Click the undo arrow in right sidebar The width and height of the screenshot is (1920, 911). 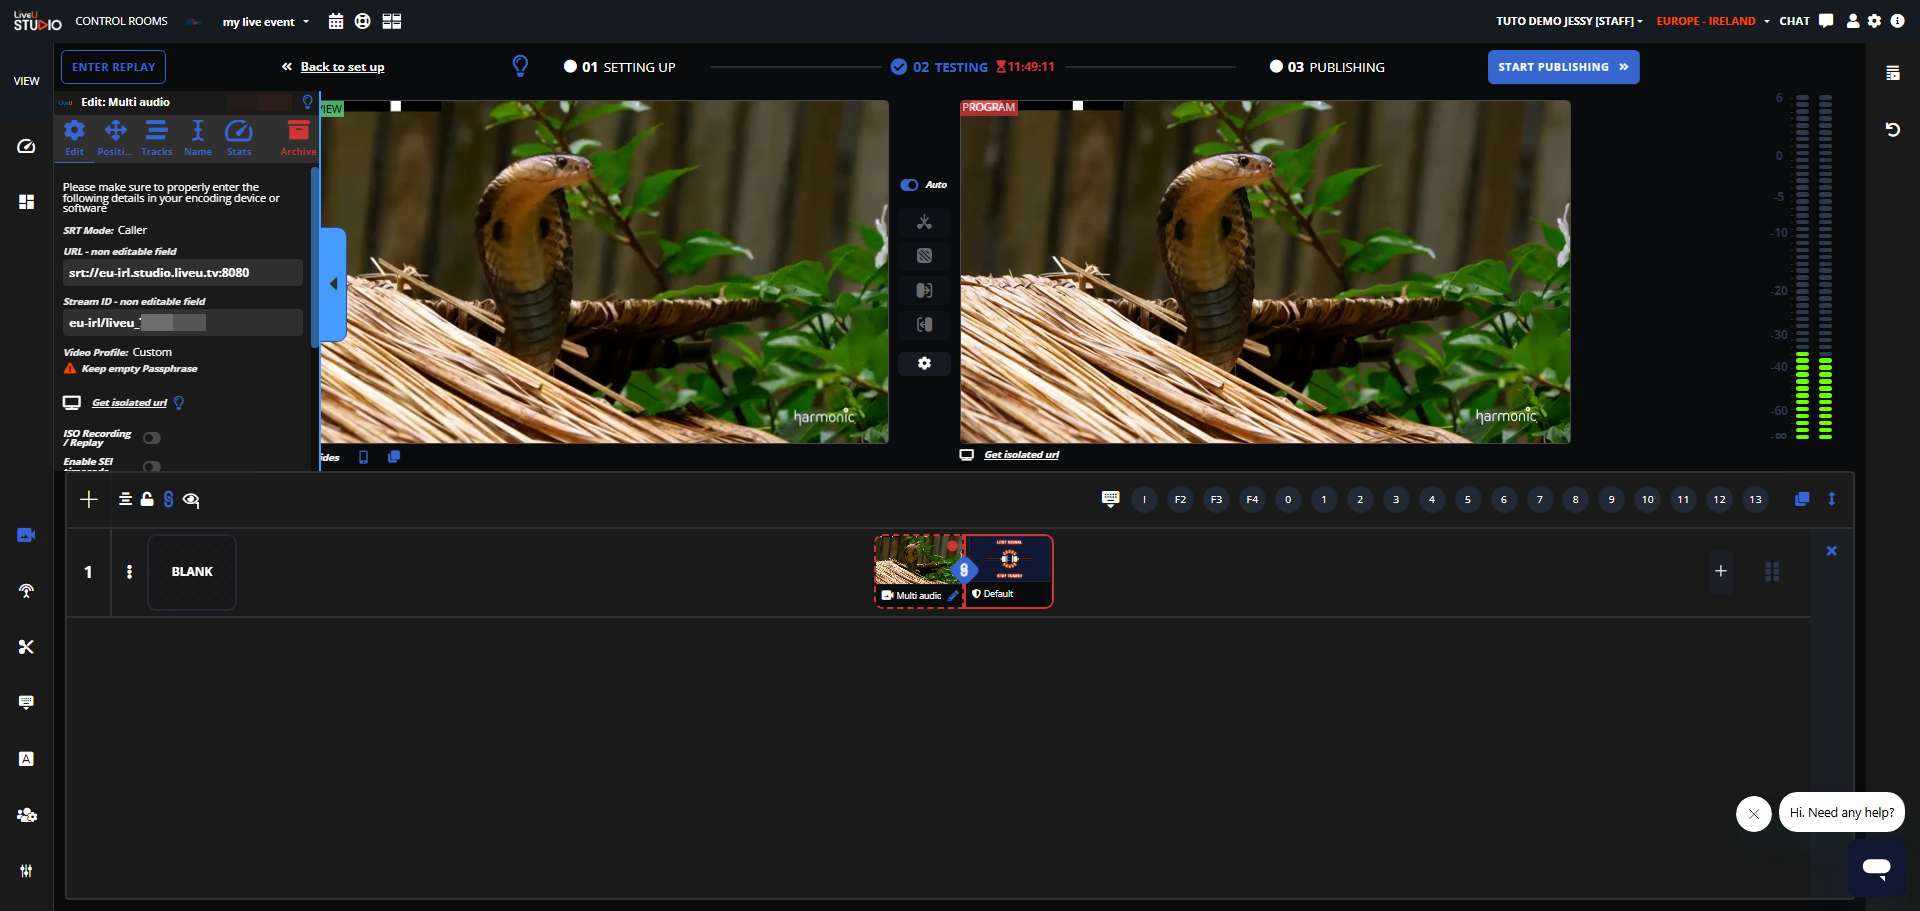(1892, 130)
